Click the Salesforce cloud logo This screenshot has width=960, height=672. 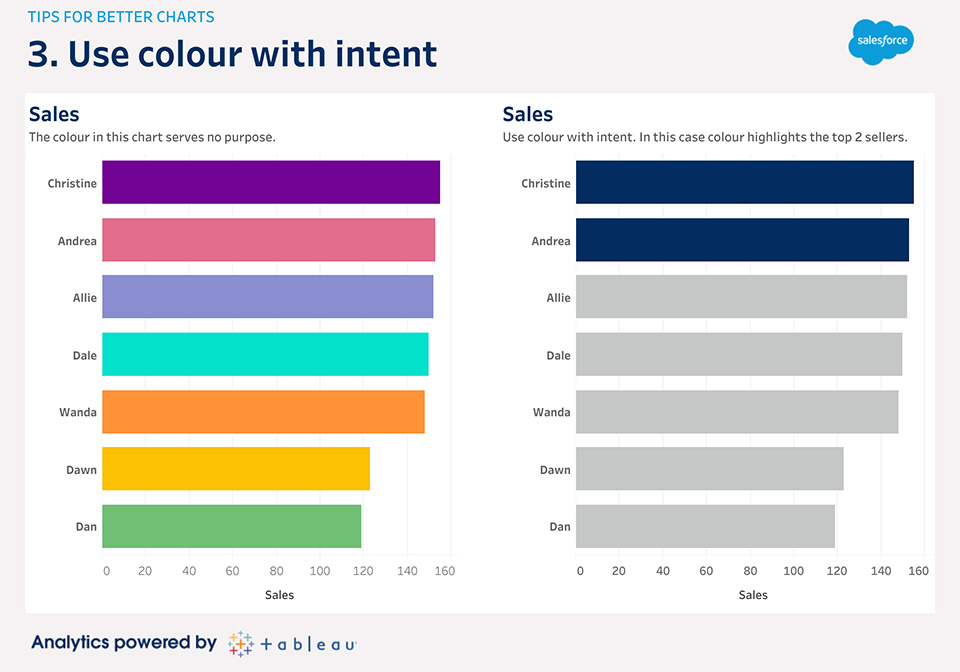(881, 42)
